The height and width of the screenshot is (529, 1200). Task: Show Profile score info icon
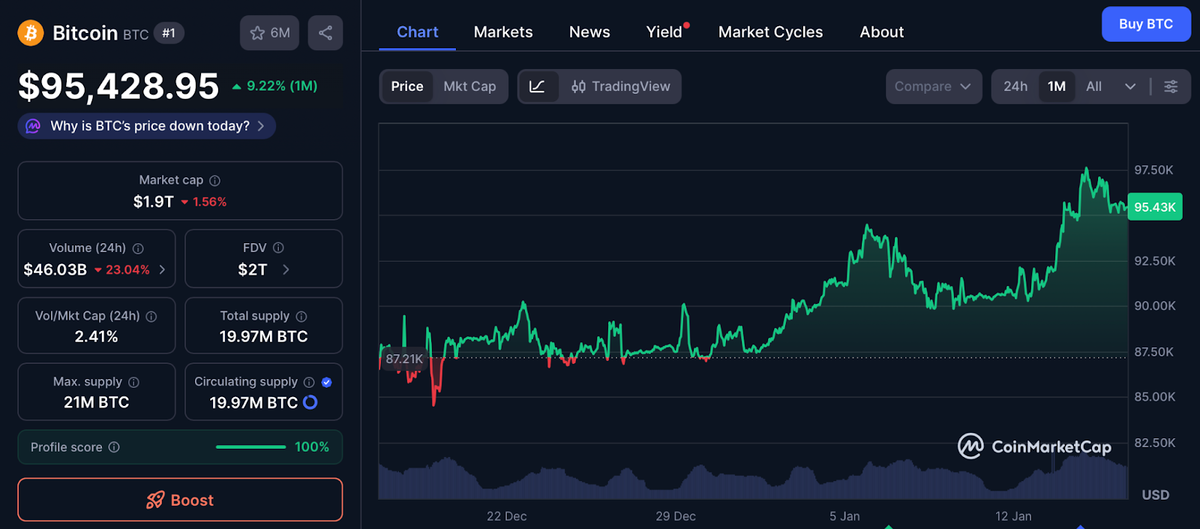[x=114, y=448]
